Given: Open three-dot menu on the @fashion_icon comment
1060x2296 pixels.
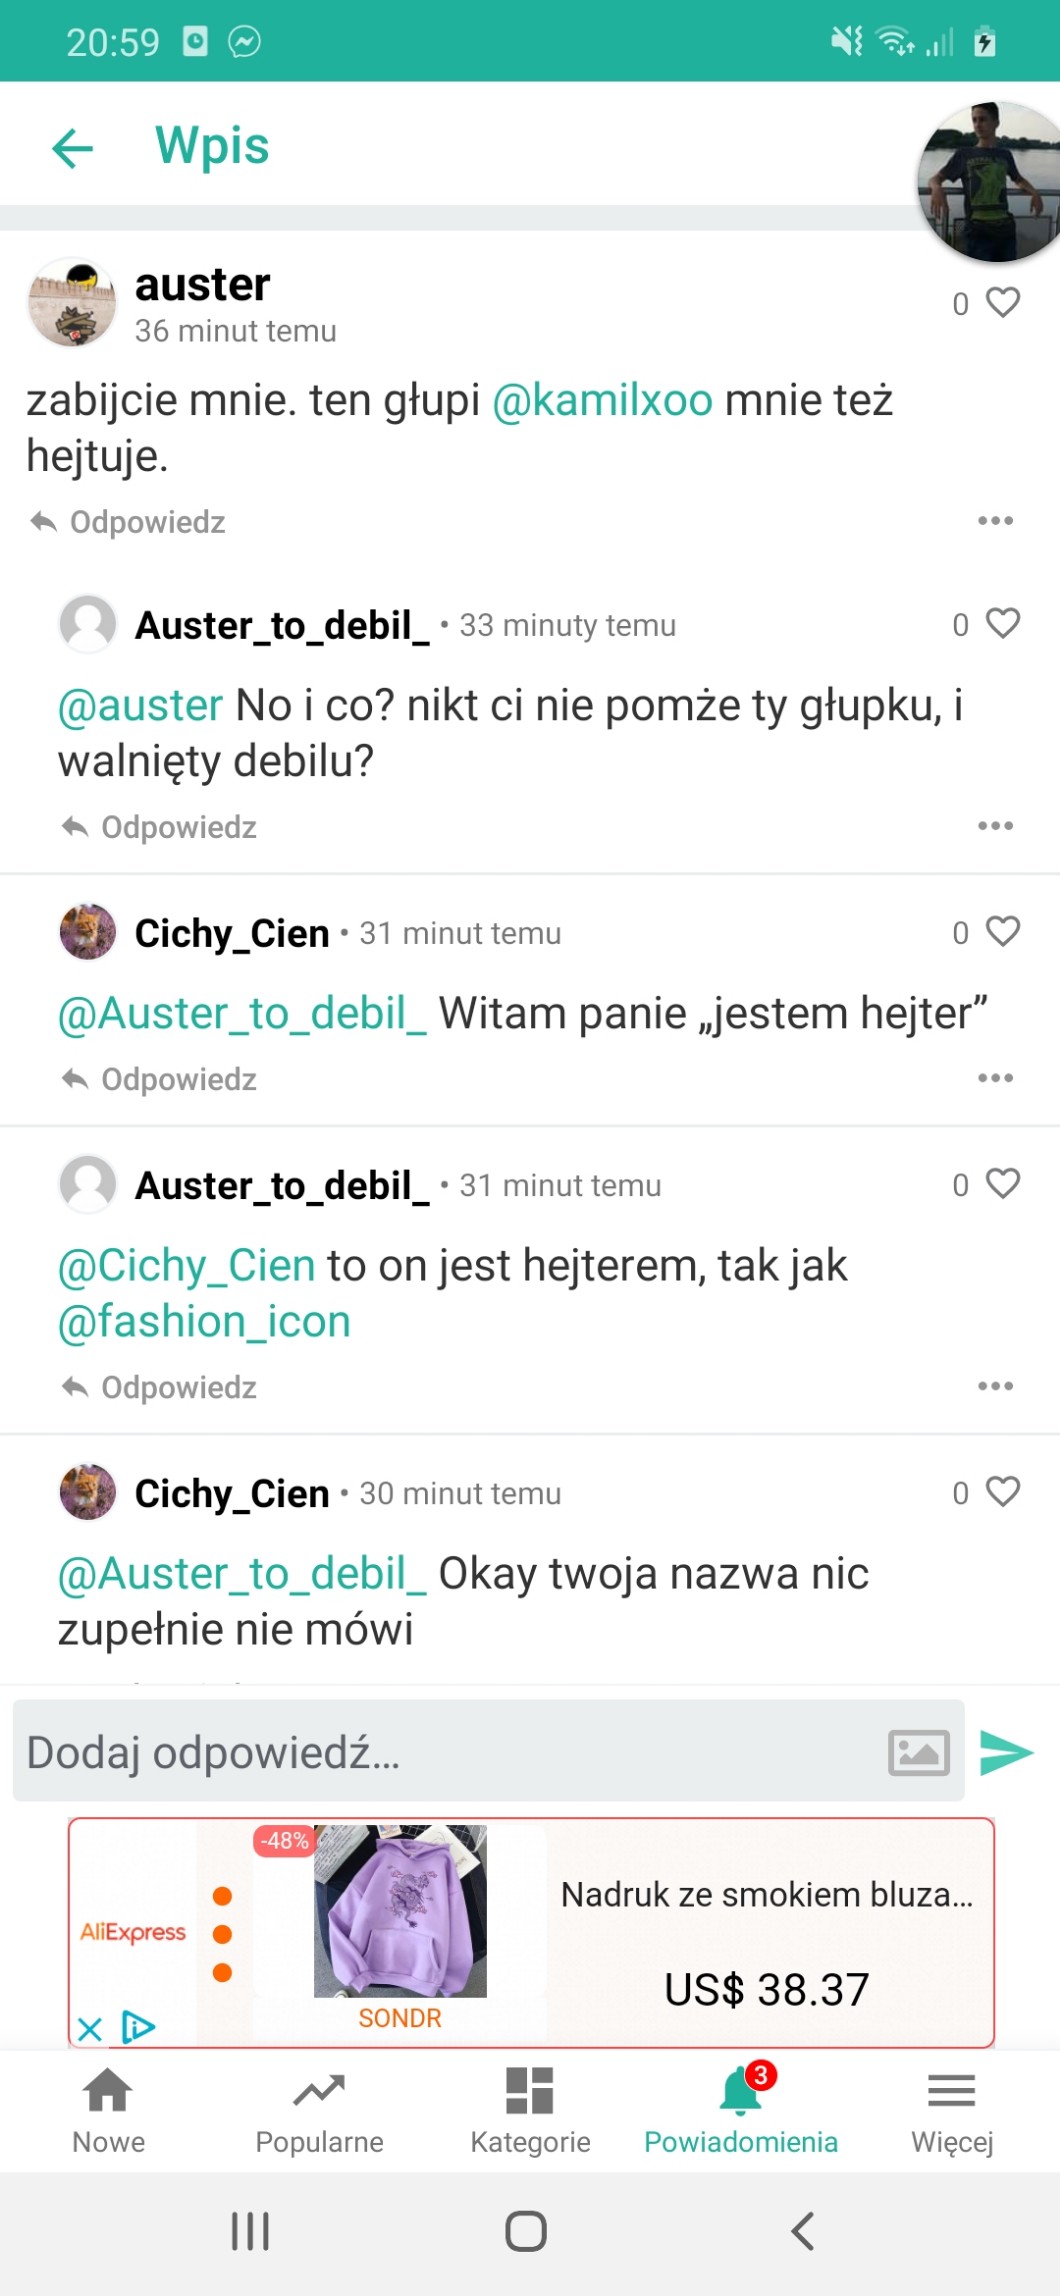Looking at the screenshot, I should (995, 1386).
